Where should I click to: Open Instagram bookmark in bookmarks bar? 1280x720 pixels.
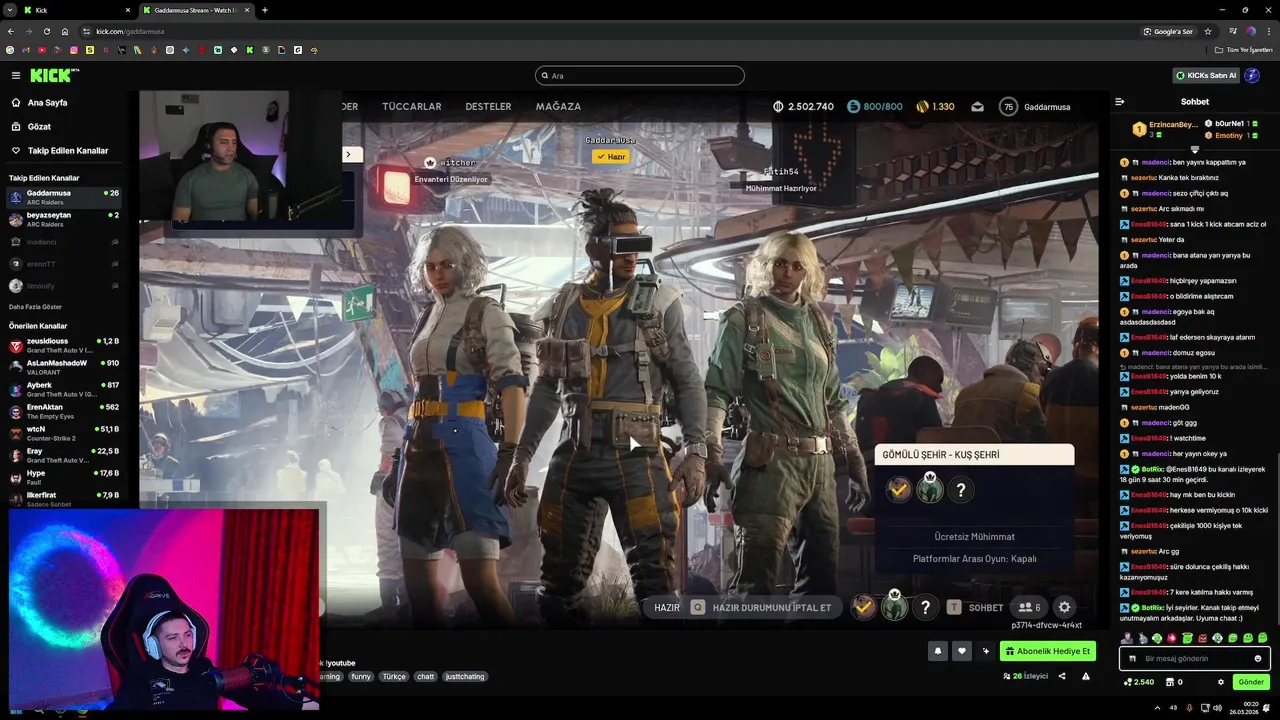tap(74, 50)
